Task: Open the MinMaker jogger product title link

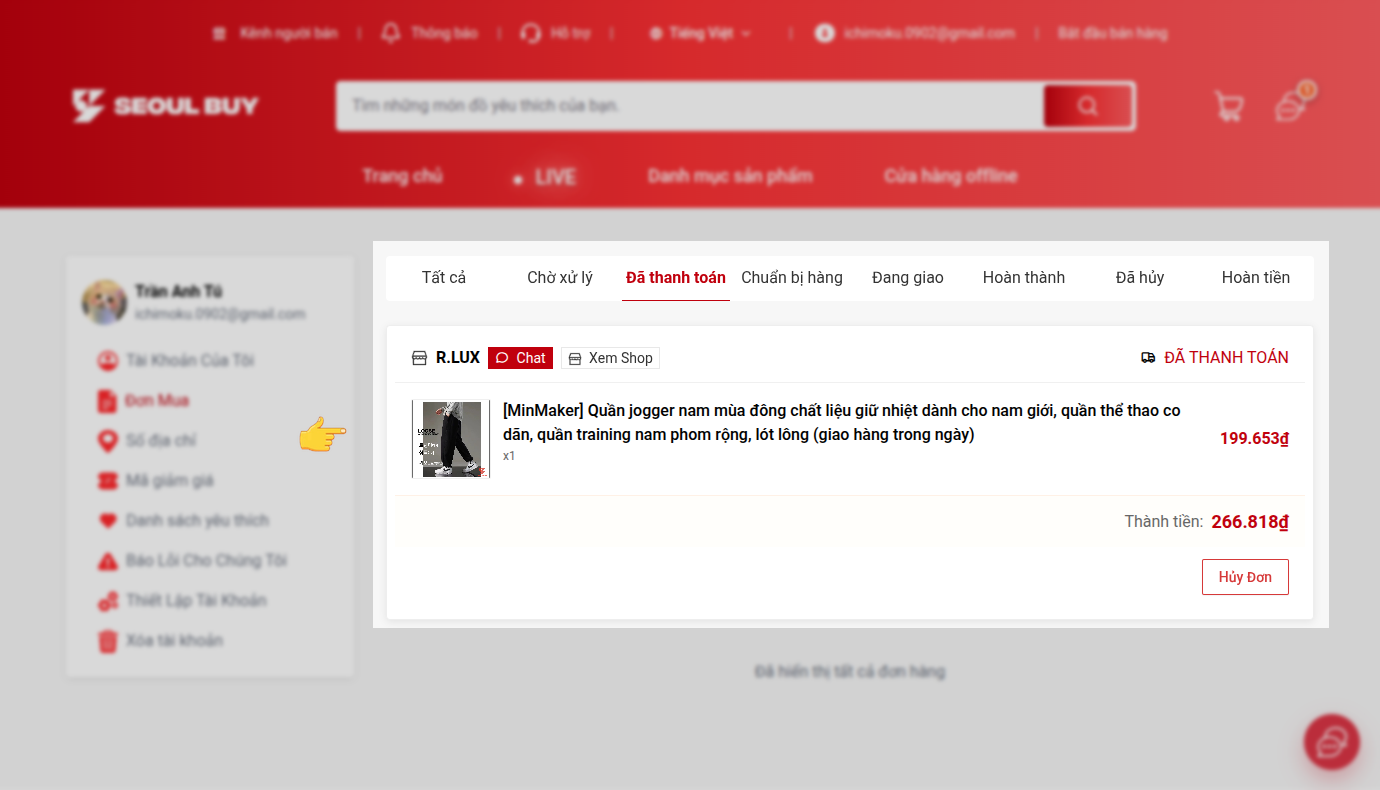Action: 840,423
